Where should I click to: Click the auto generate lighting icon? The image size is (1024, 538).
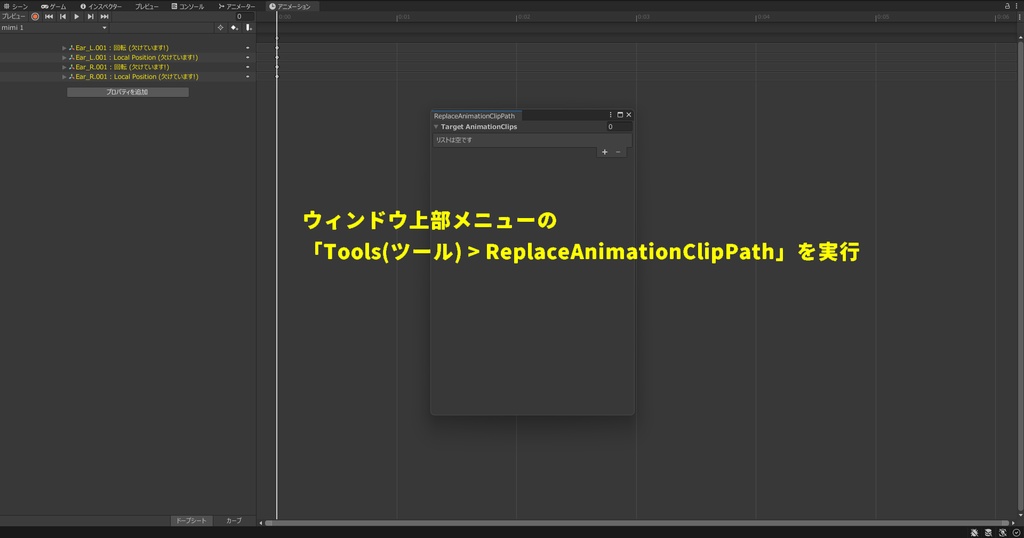click(1003, 533)
